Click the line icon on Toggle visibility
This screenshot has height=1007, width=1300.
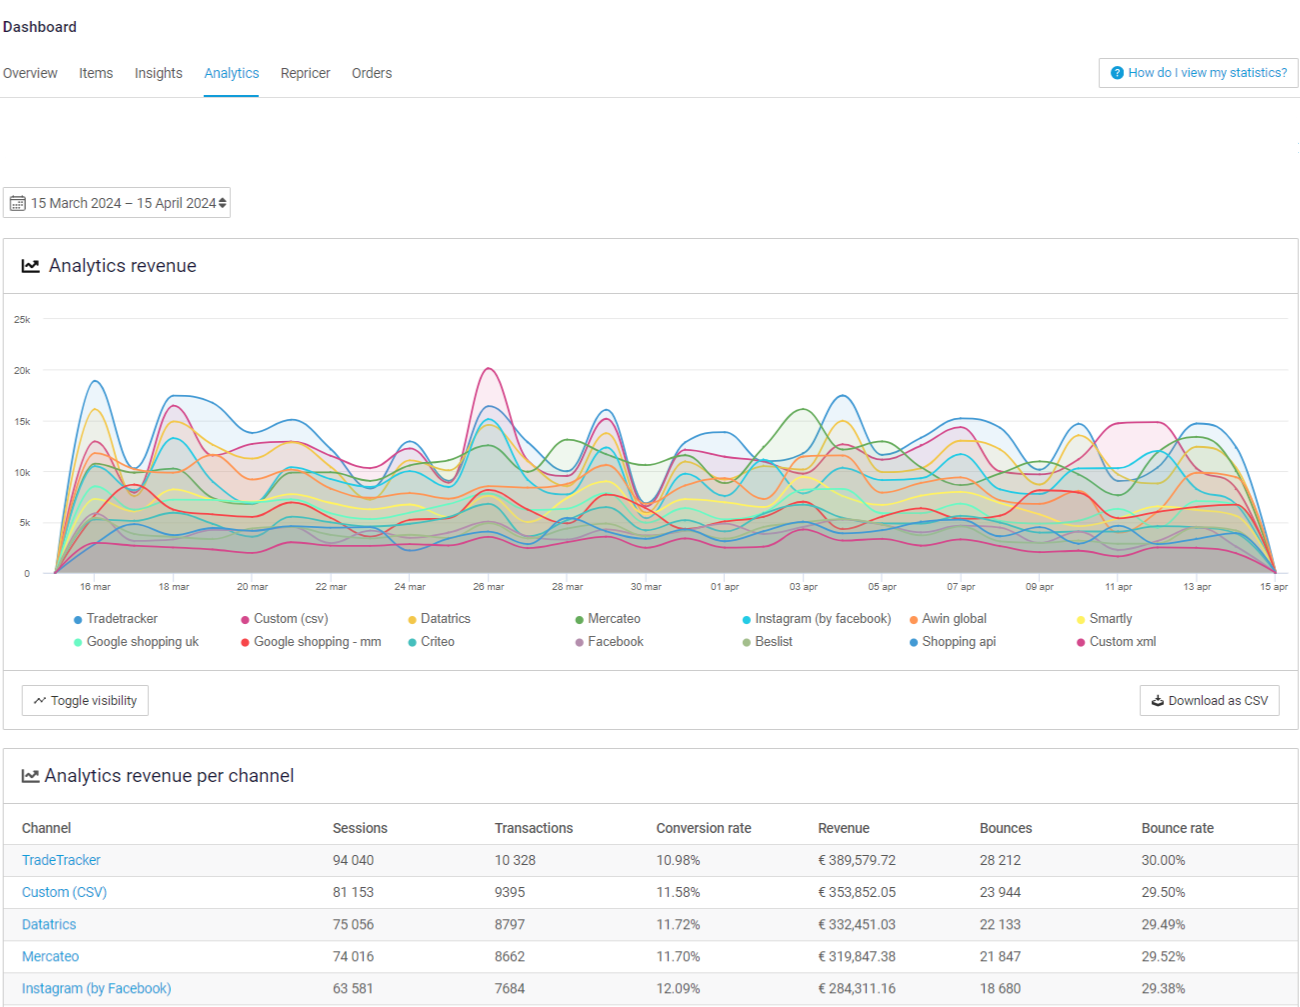coord(40,701)
